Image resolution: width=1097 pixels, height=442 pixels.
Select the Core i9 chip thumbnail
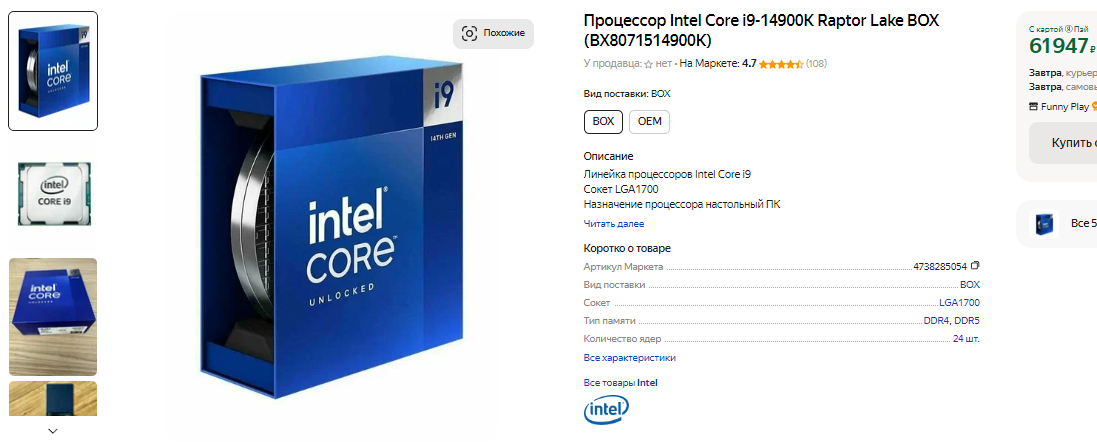click(x=53, y=194)
